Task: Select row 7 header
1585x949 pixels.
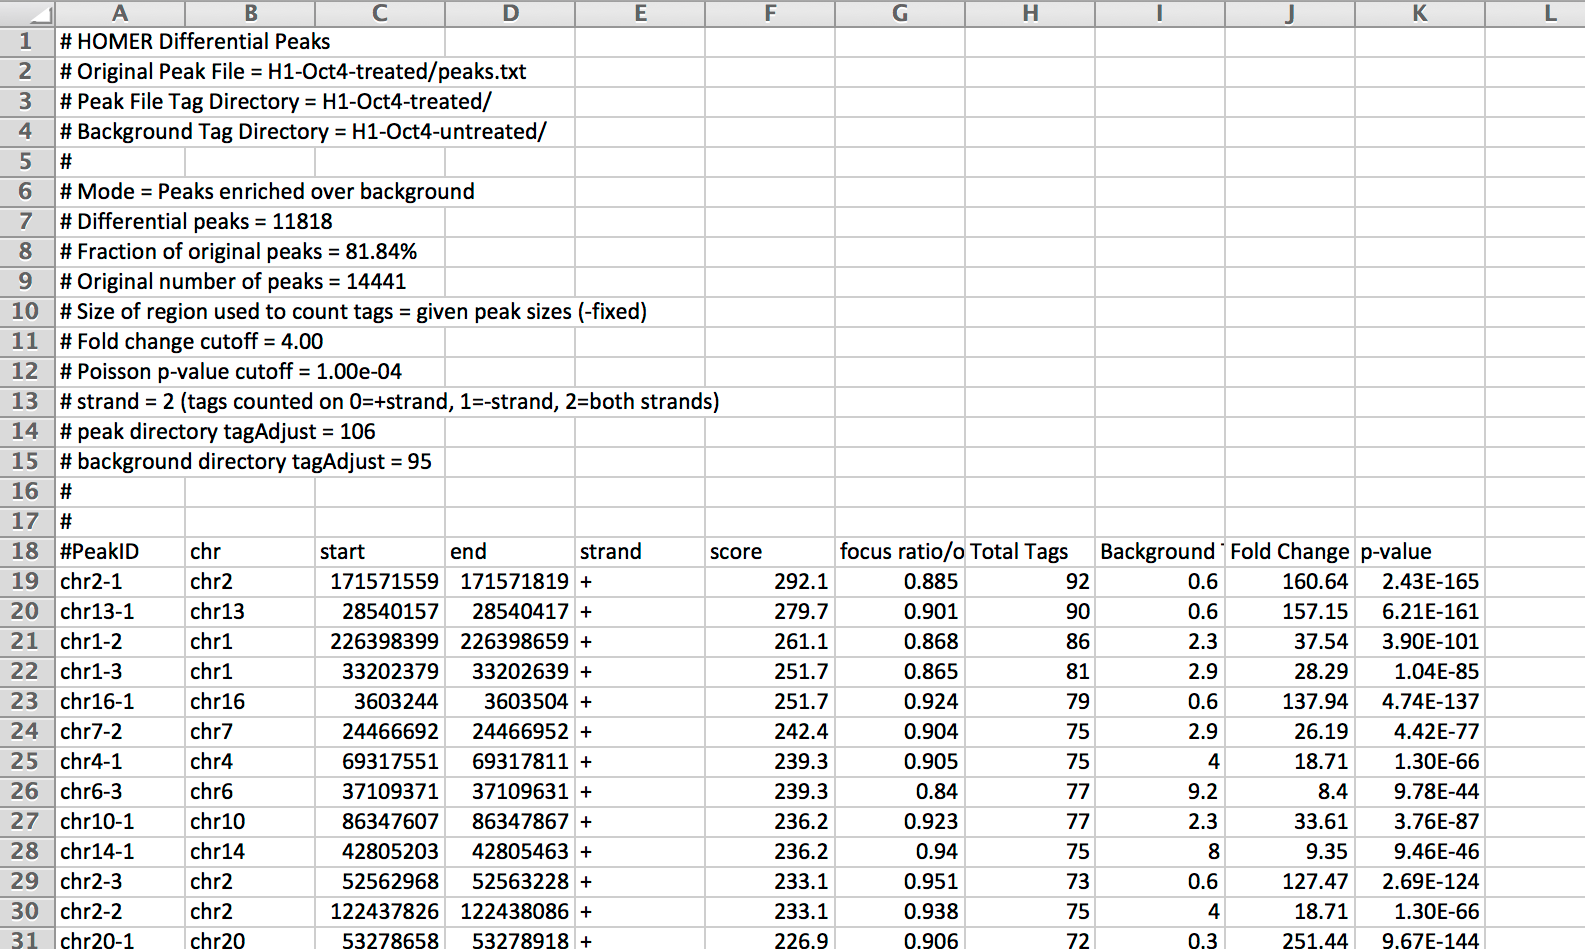Action: (27, 221)
